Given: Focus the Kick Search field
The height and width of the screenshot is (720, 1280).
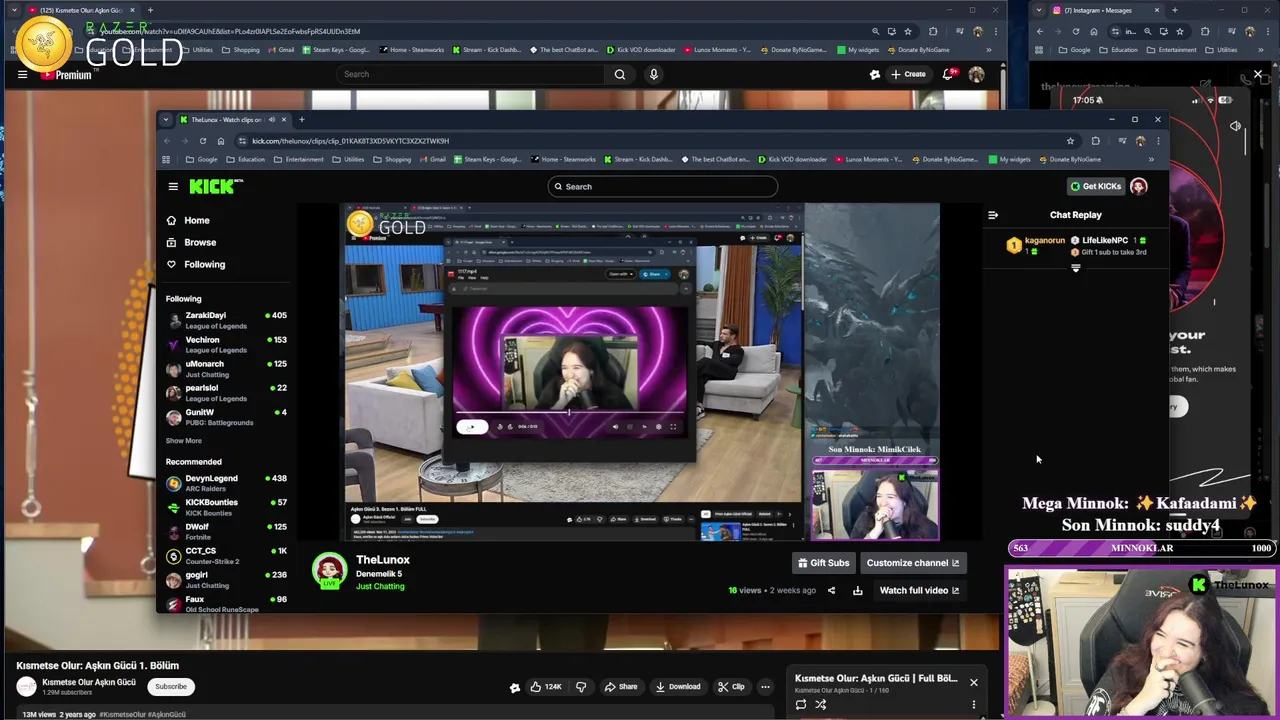Looking at the screenshot, I should point(662,186).
